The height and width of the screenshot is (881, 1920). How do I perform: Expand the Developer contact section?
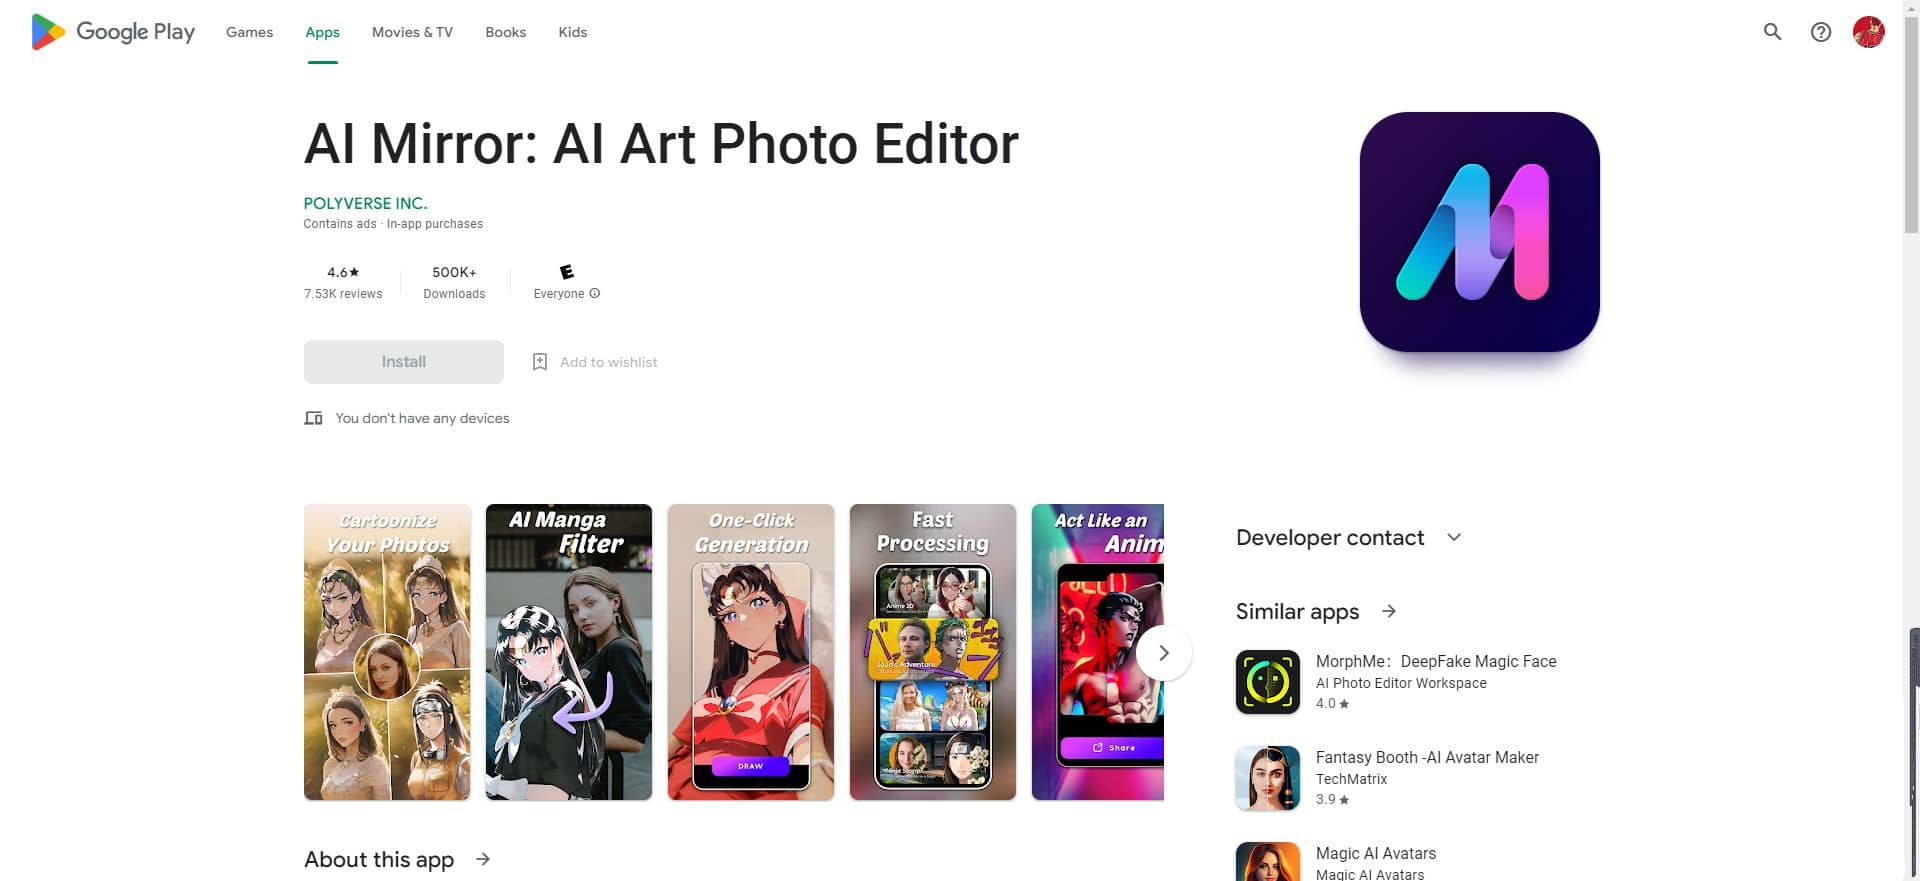[x=1454, y=538]
